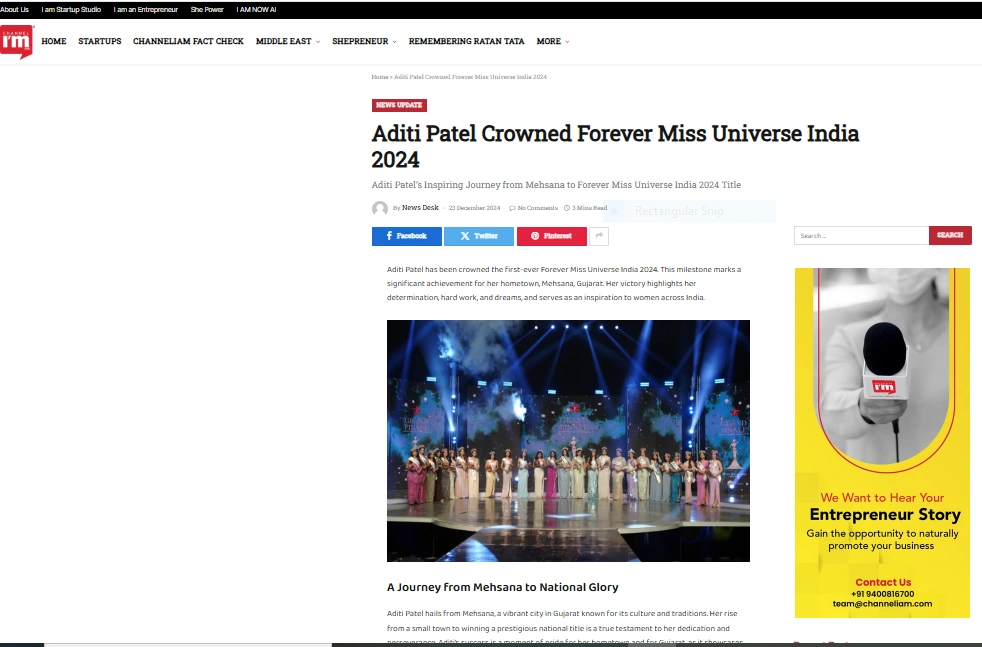
Task: Expand the MORE navigation dropdown
Action: pyautogui.click(x=549, y=41)
